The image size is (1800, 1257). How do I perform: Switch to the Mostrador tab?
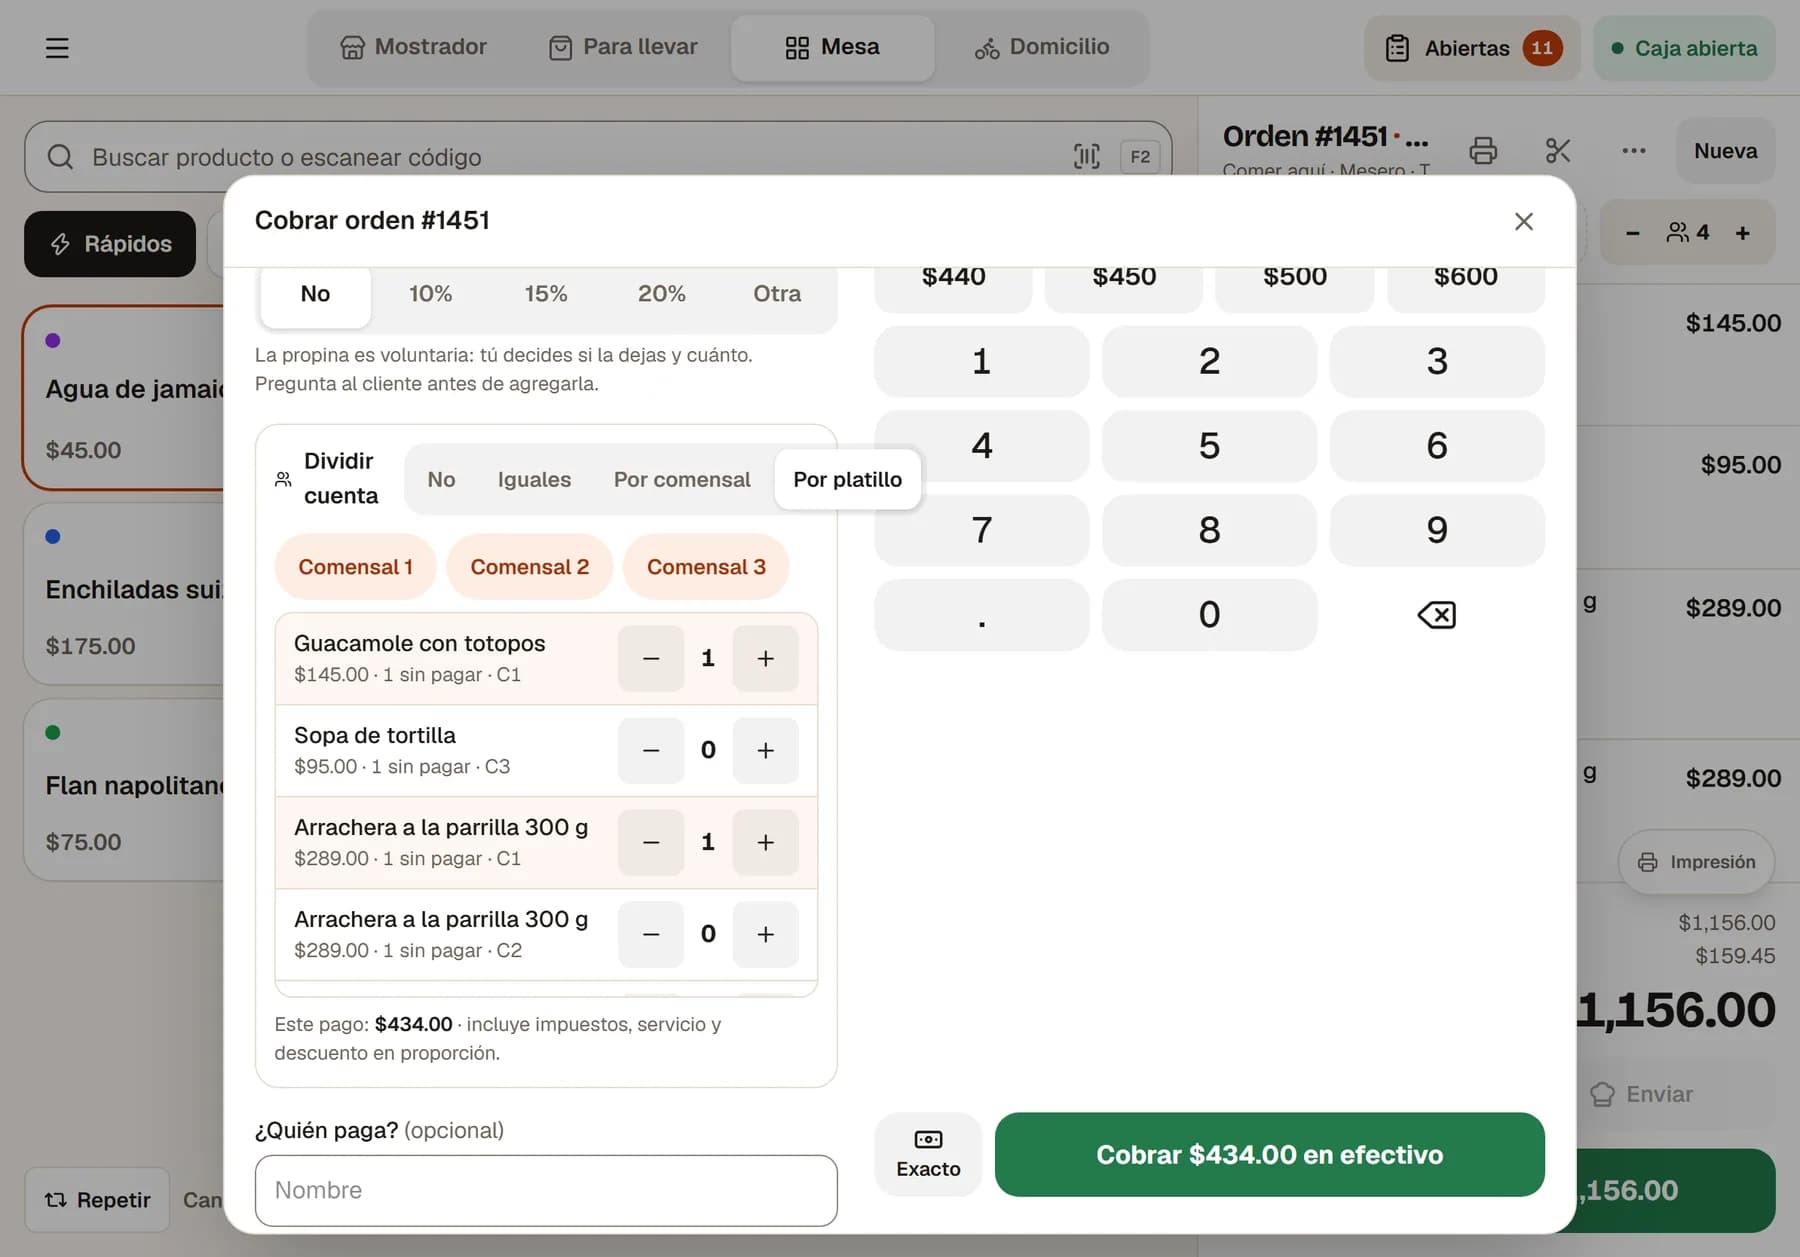(413, 47)
